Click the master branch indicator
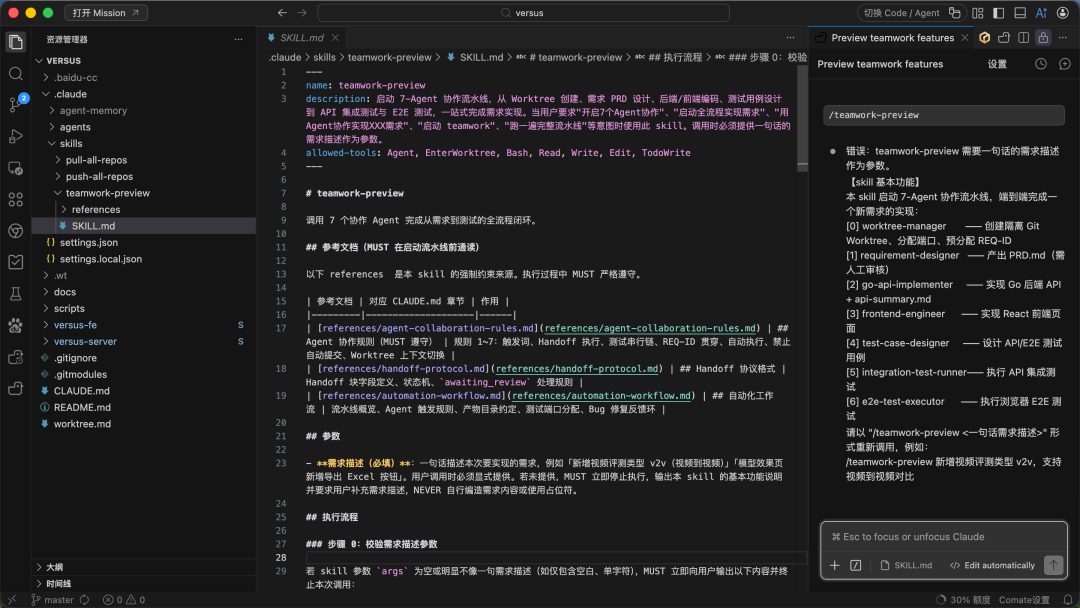This screenshot has height=608, width=1080. click(52, 600)
